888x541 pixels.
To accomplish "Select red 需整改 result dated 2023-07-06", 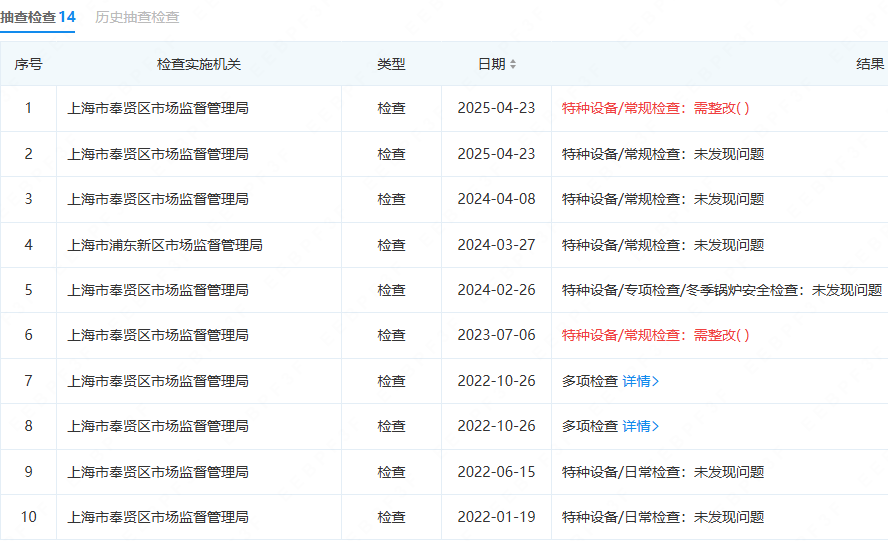I will [655, 335].
